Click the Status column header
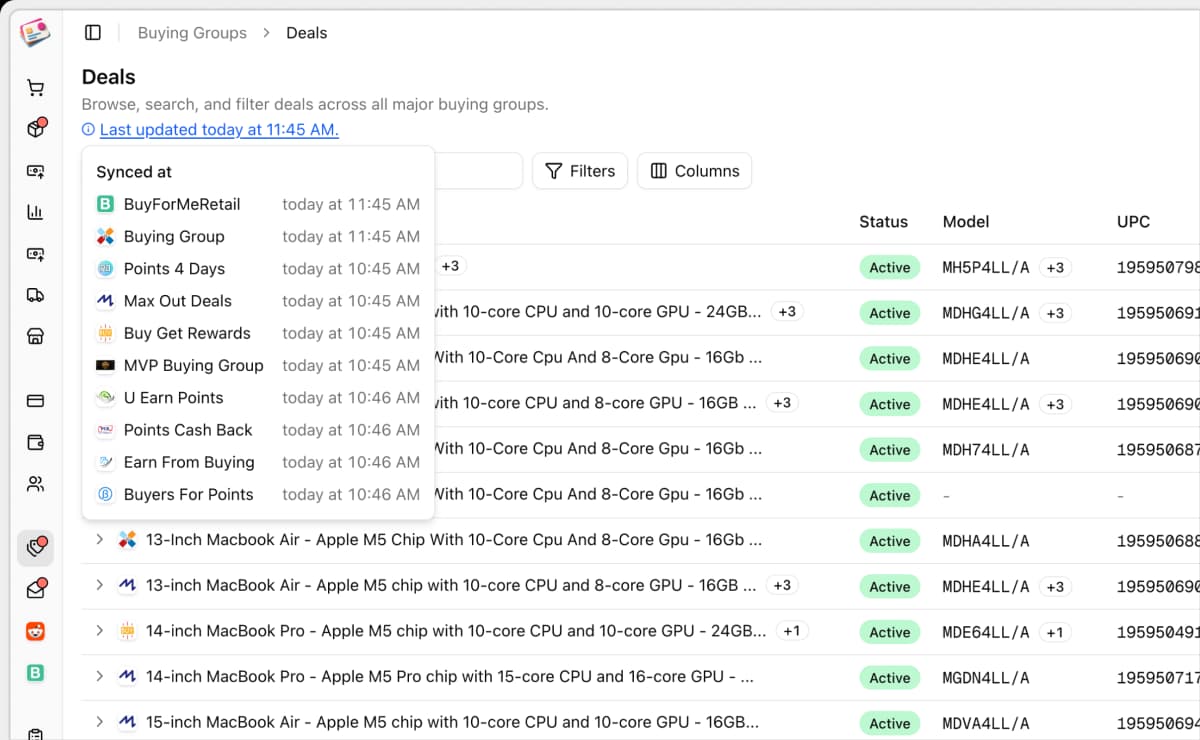Screen dimensions: 1200x740 [x=883, y=222]
